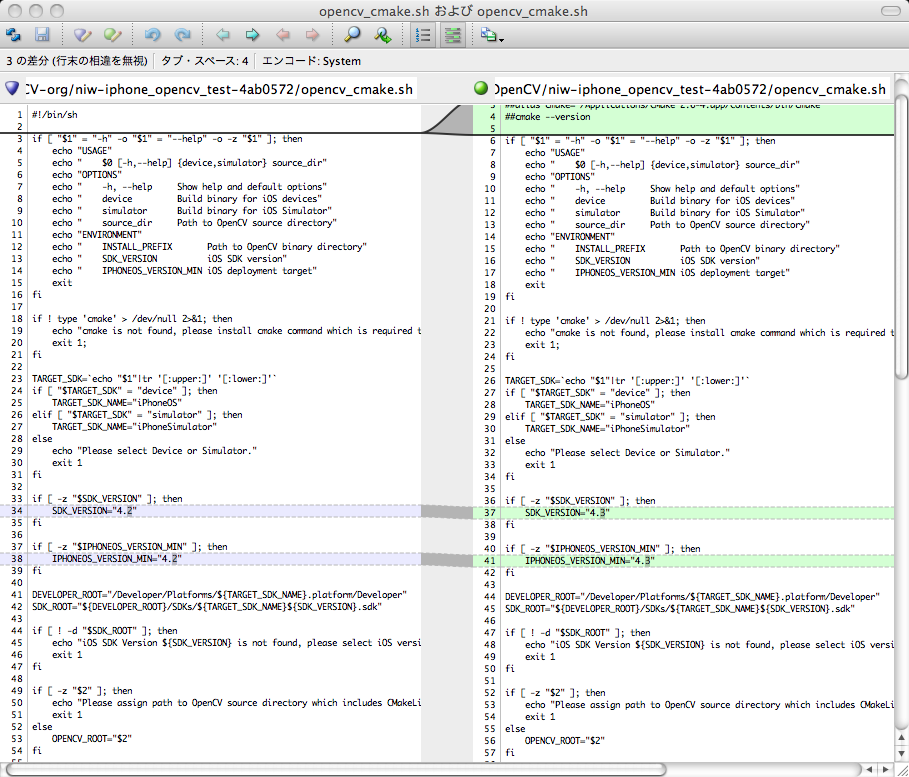Click the Redo arrow icon
The image size is (909, 777).
click(x=183, y=35)
